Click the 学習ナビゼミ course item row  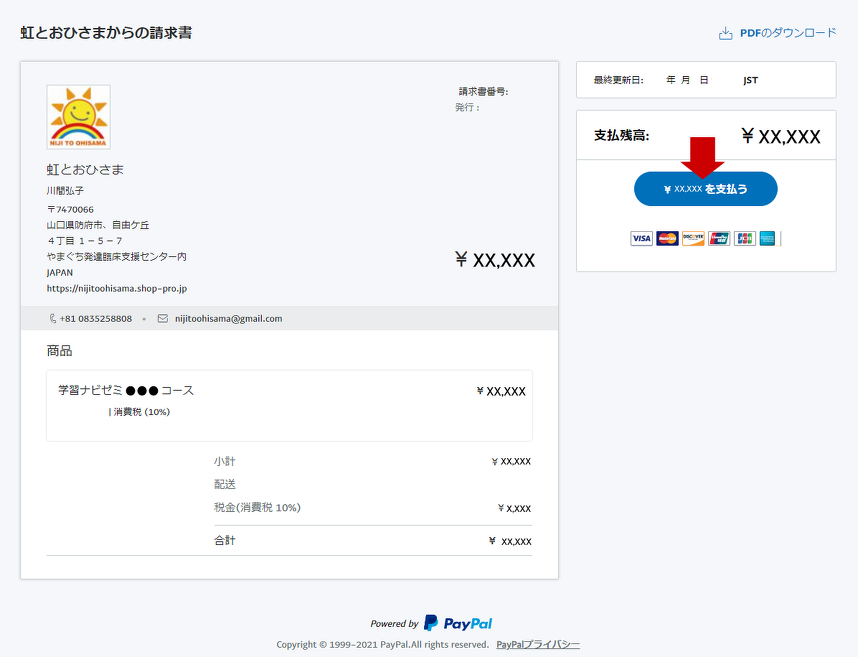click(289, 404)
